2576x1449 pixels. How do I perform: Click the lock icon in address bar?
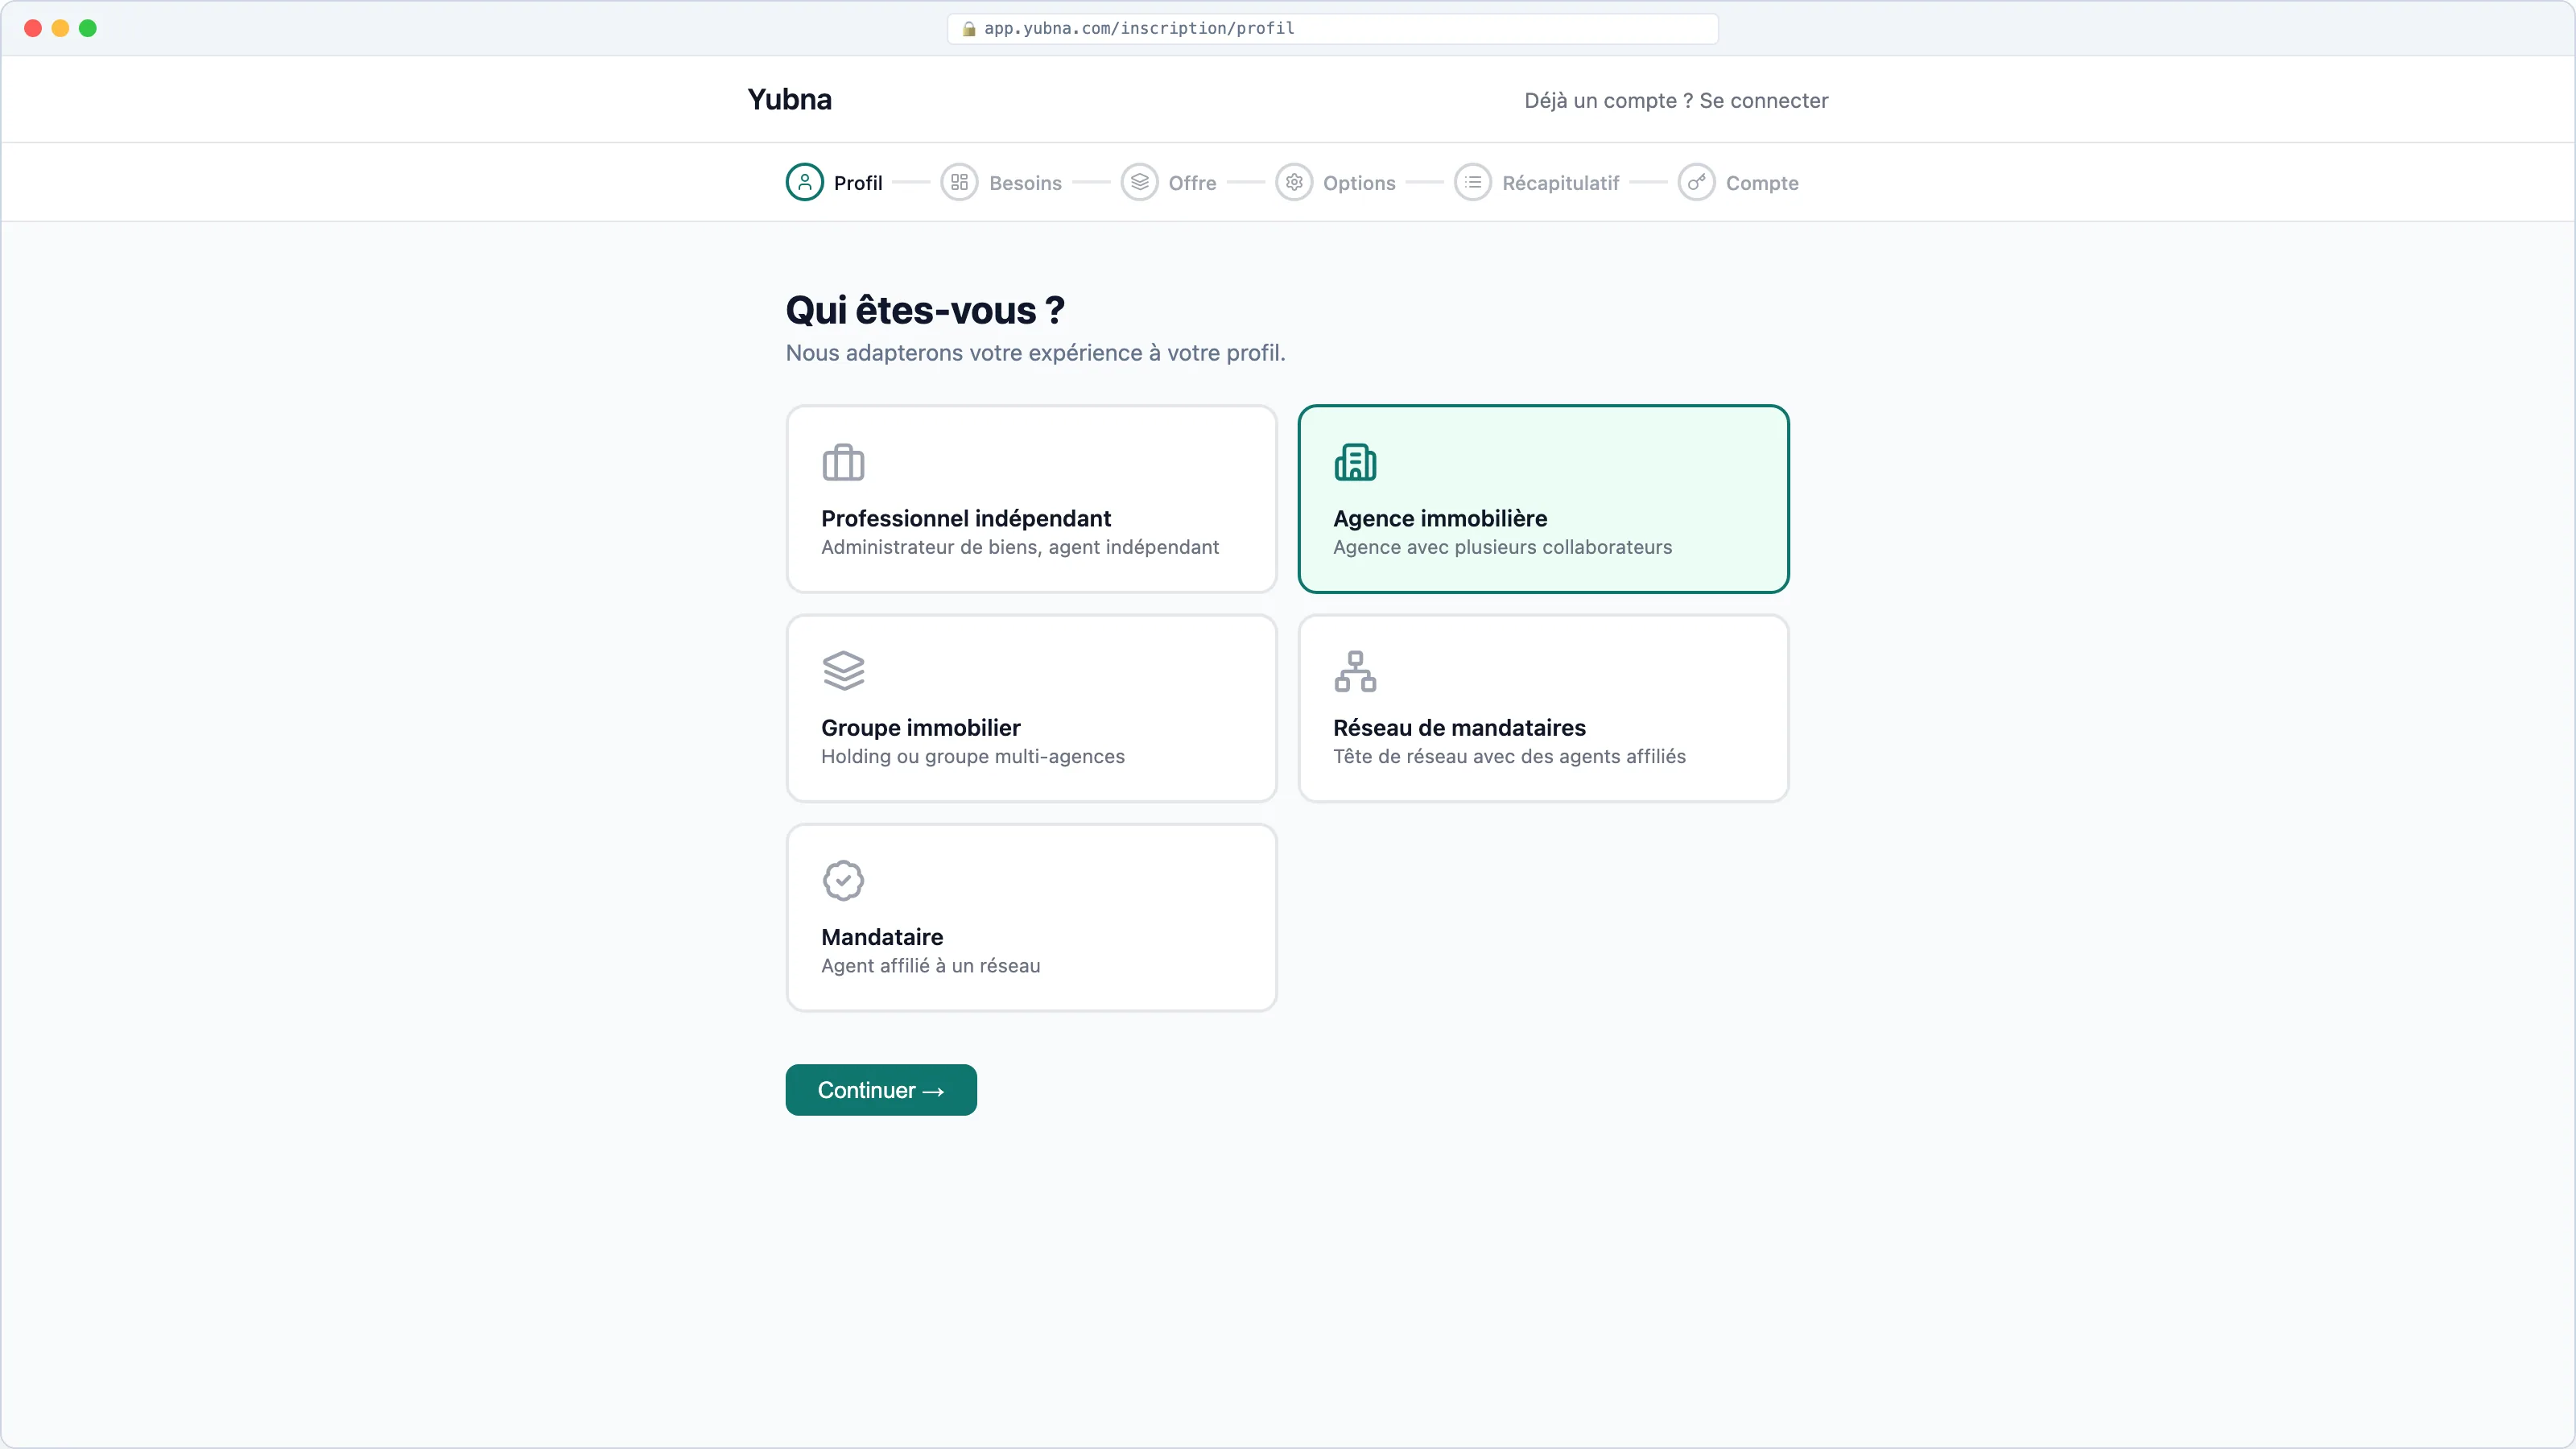point(968,28)
